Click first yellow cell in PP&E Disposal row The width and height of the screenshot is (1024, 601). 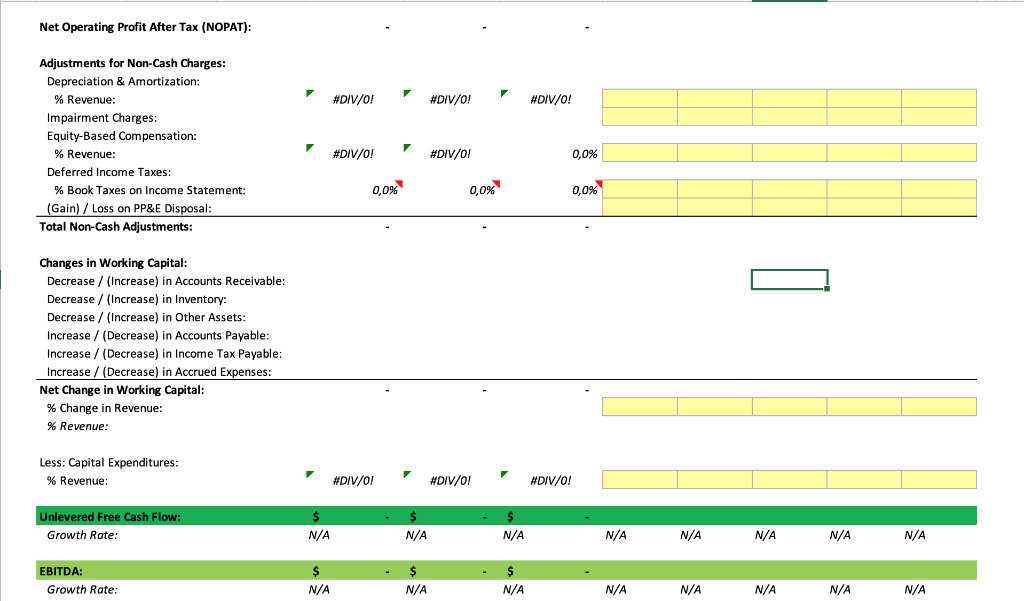[640, 207]
